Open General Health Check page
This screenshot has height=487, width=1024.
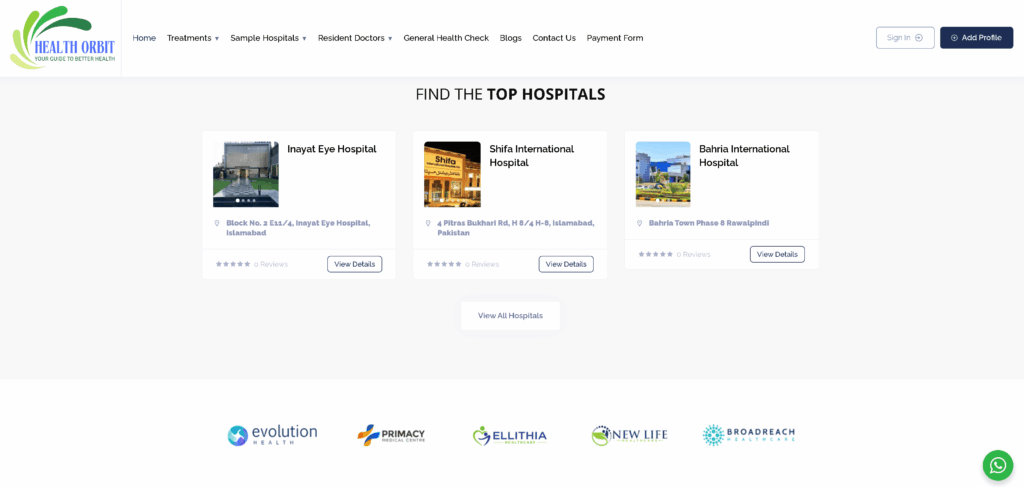(x=446, y=38)
